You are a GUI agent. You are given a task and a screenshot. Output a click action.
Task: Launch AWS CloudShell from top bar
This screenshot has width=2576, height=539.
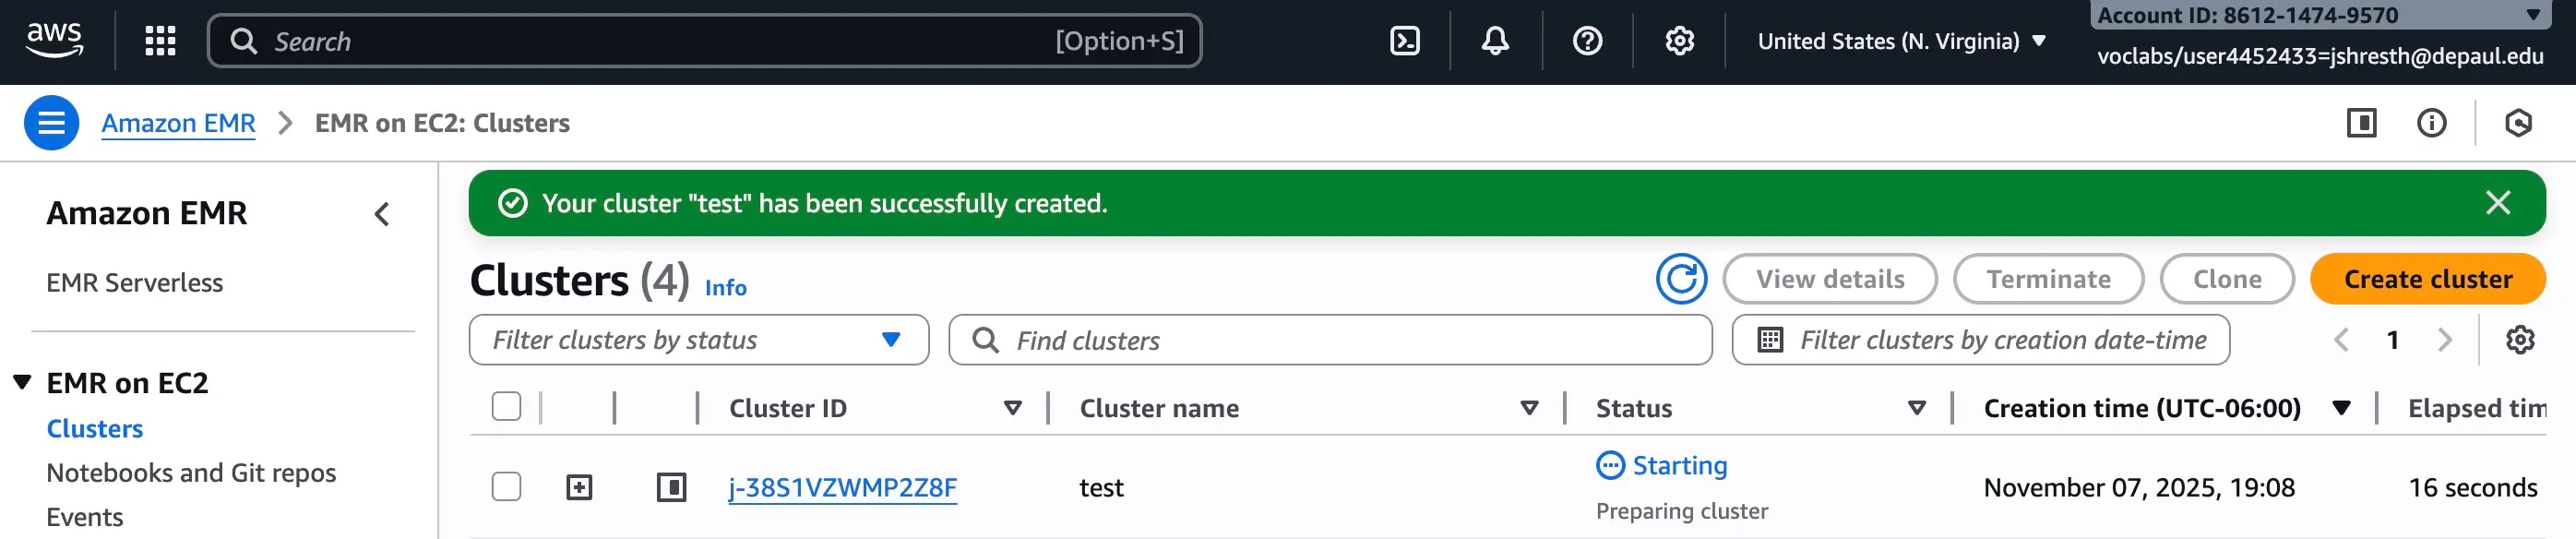tap(1404, 41)
